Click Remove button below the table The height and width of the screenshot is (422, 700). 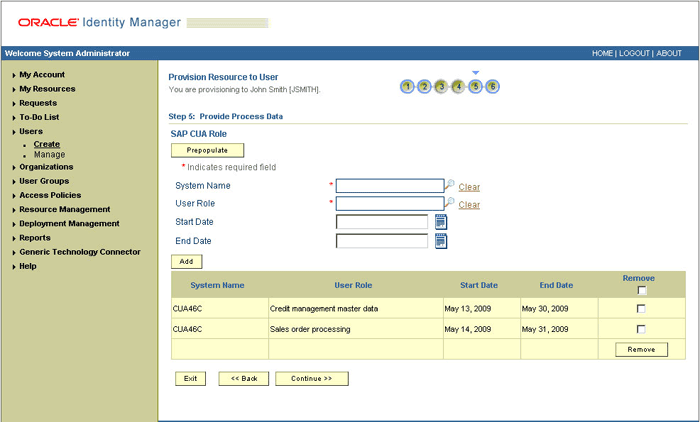coord(642,350)
